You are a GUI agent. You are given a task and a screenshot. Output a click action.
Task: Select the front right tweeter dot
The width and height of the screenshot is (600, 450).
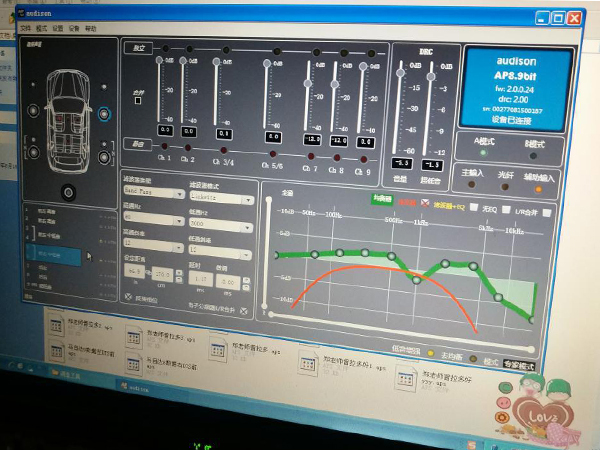(104, 87)
